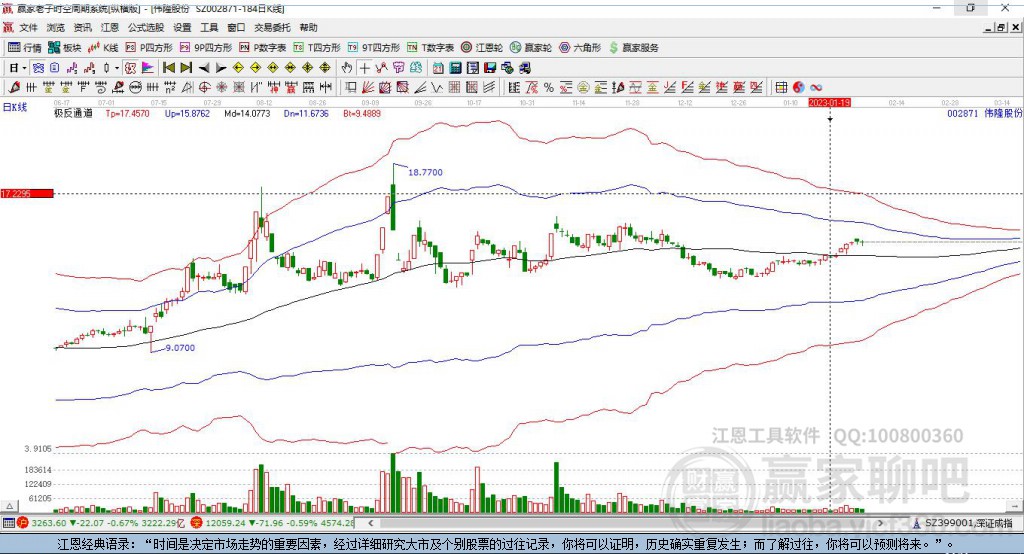1024x554 pixels.
Task: Open the calendar date icon
Action: [x=438, y=68]
